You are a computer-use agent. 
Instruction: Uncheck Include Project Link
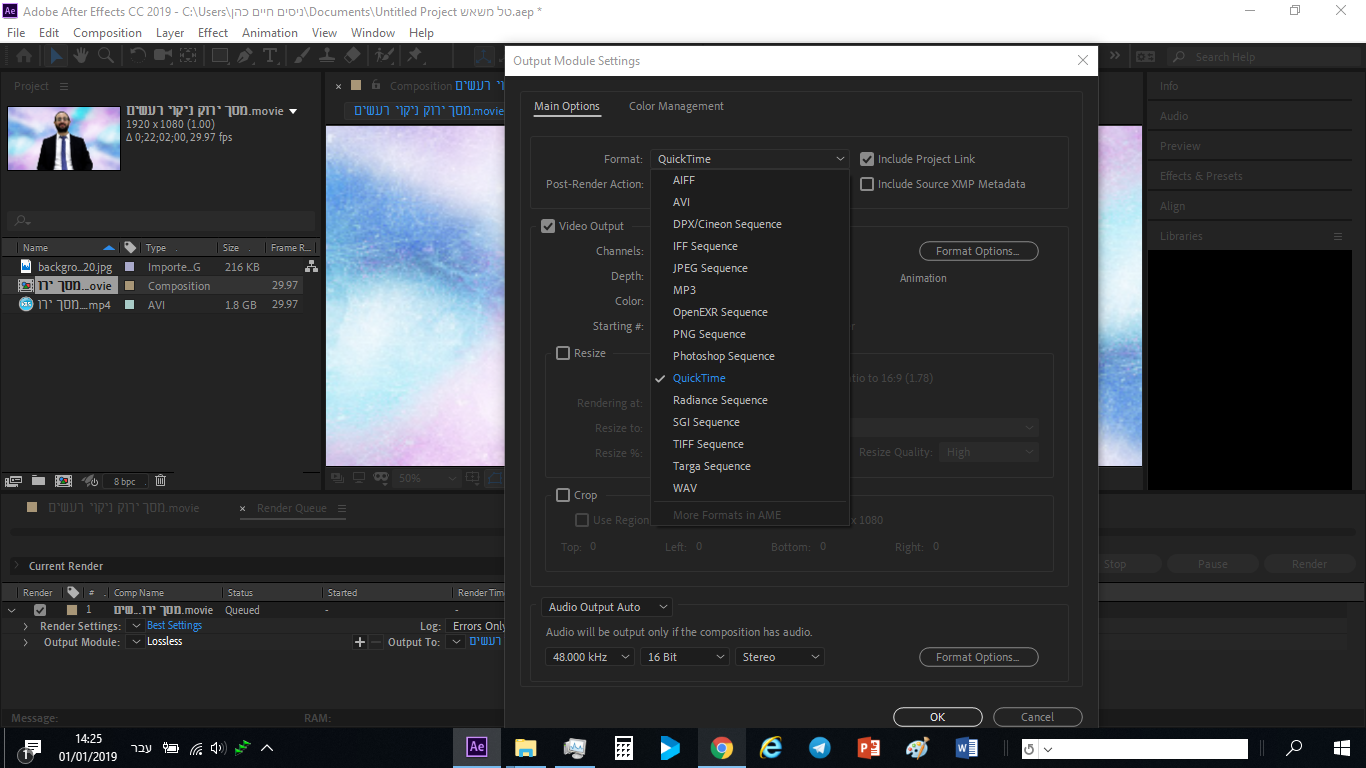[867, 158]
